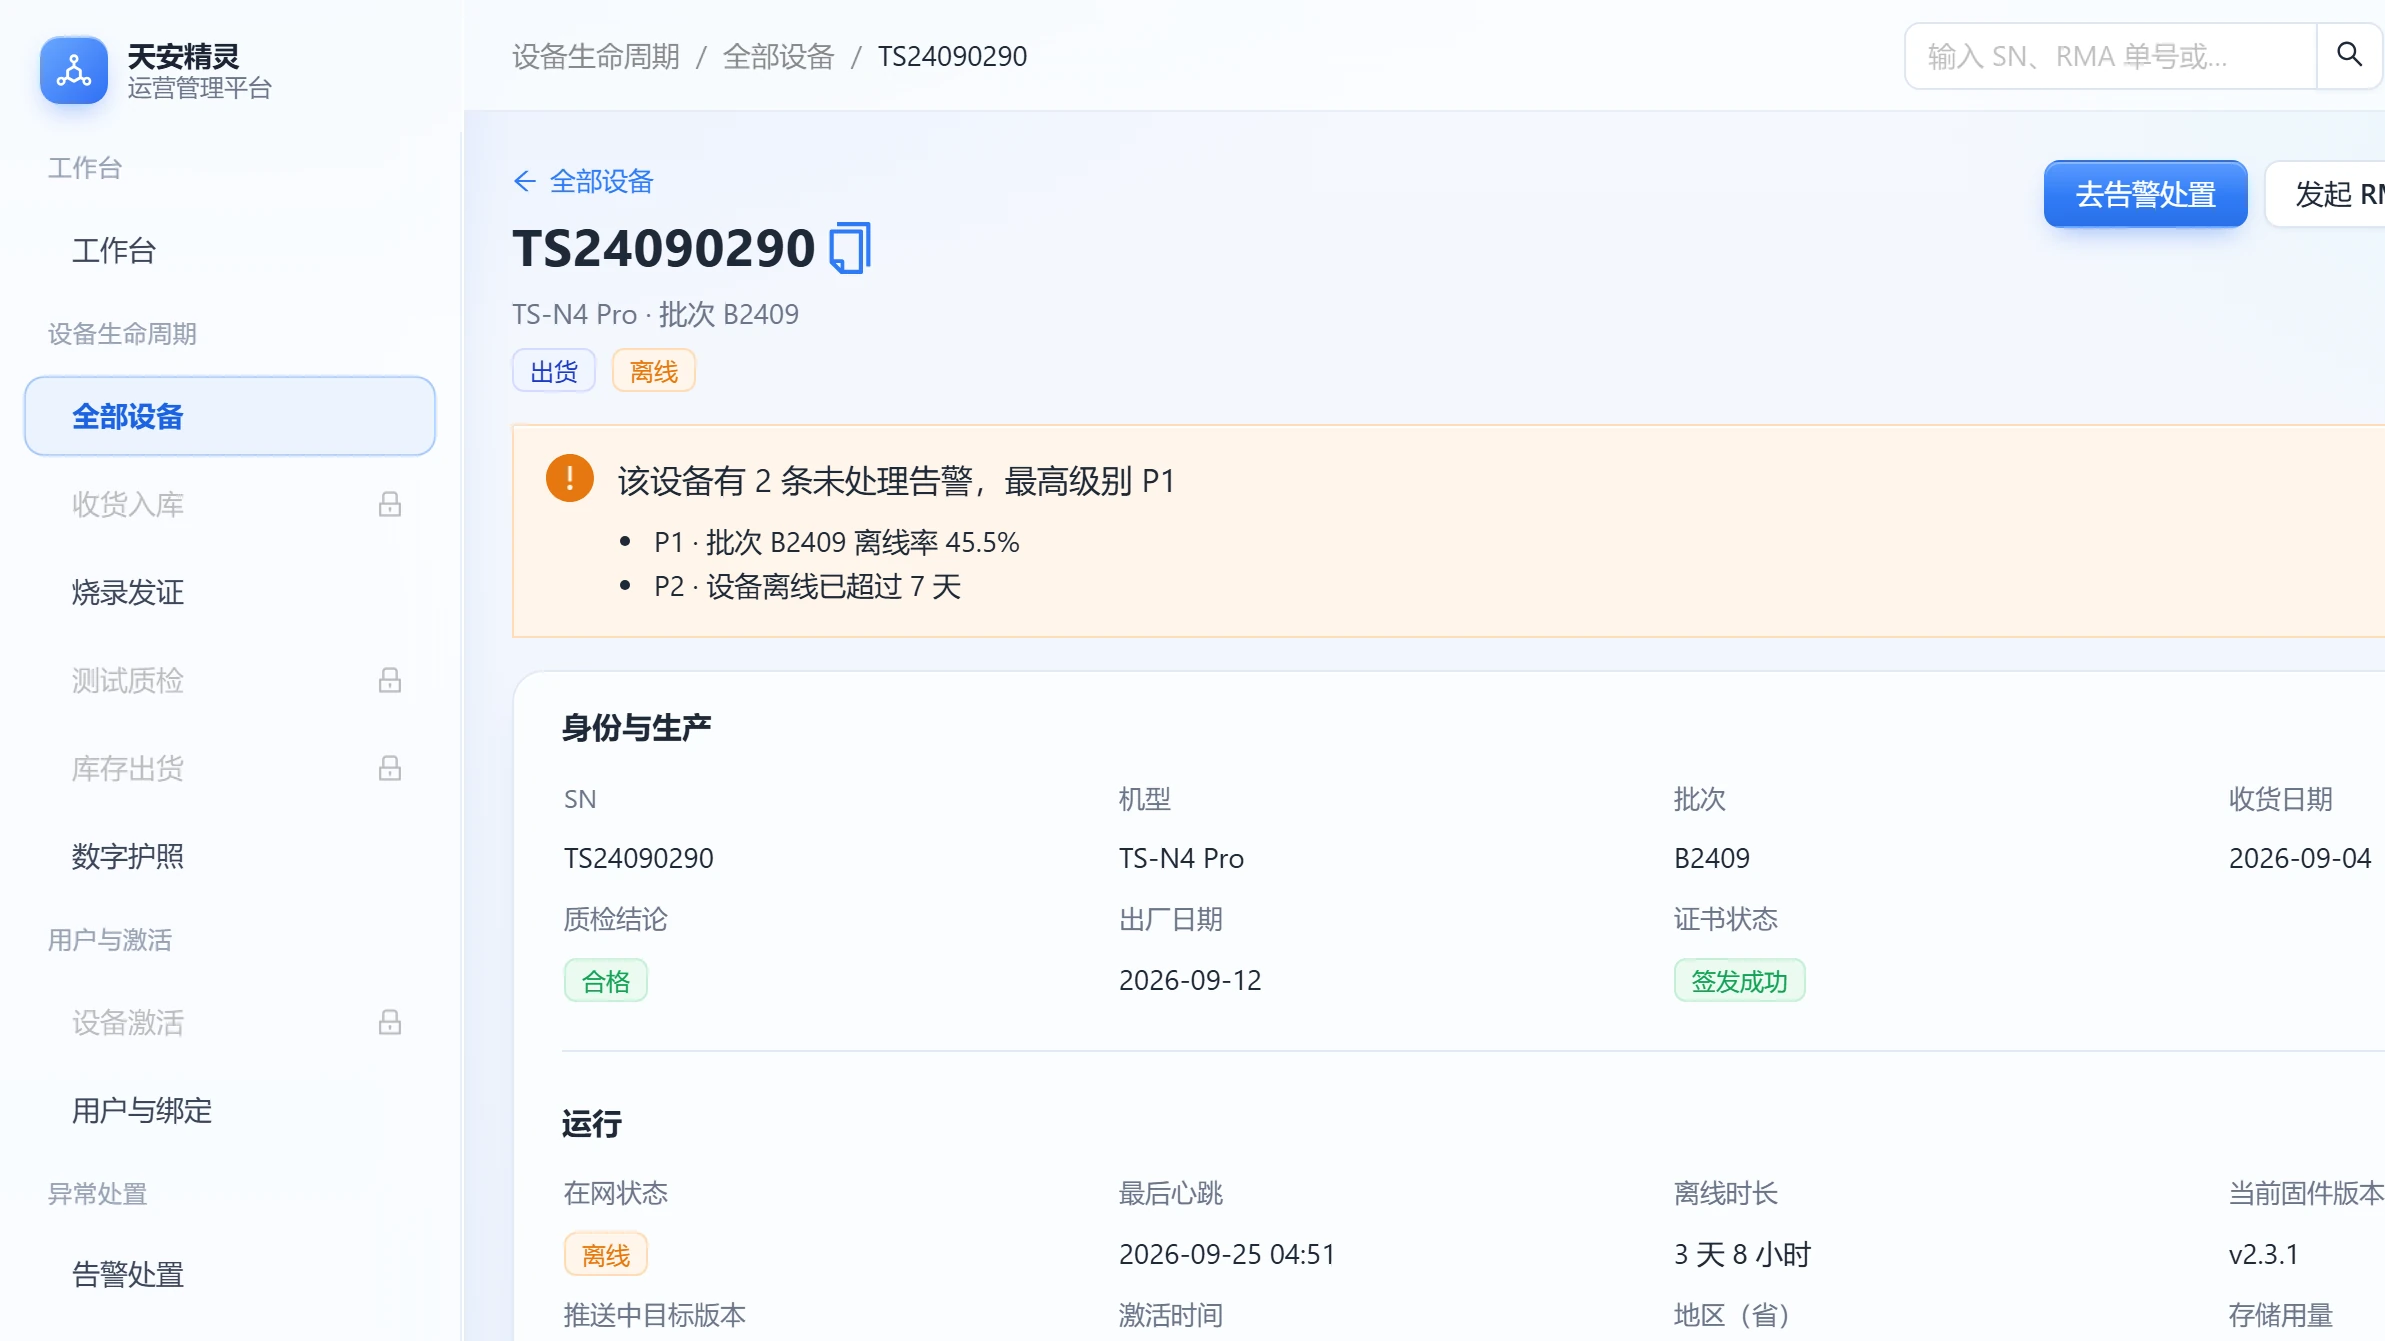Click last heartbeat '2026-09-25 04:51'
Viewport: 2385px width, 1341px height.
point(1227,1254)
